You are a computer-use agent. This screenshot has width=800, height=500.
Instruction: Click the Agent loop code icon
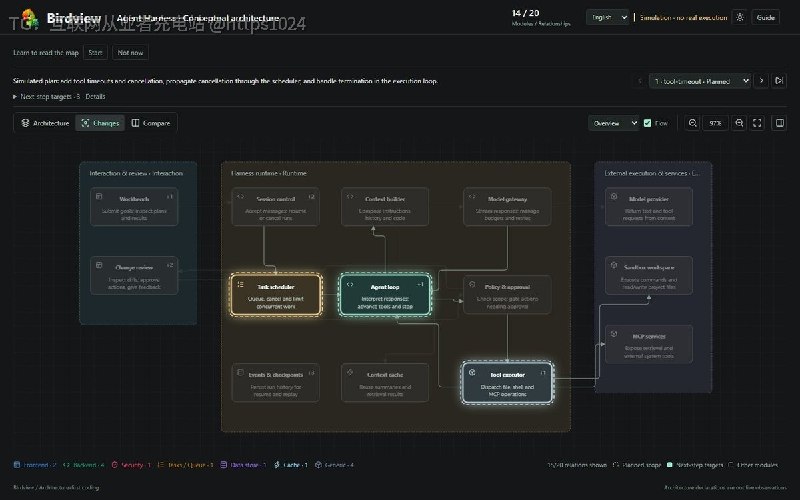click(x=350, y=285)
